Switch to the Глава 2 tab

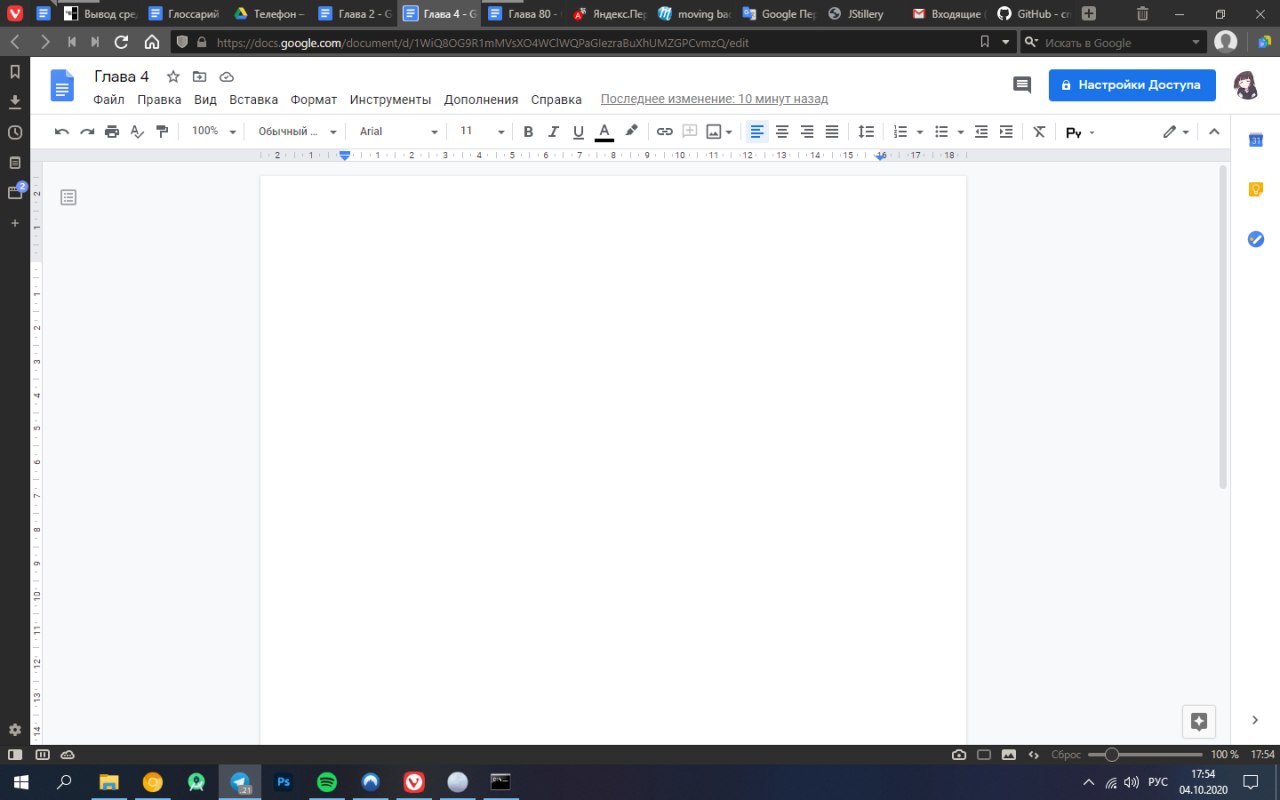pos(355,14)
